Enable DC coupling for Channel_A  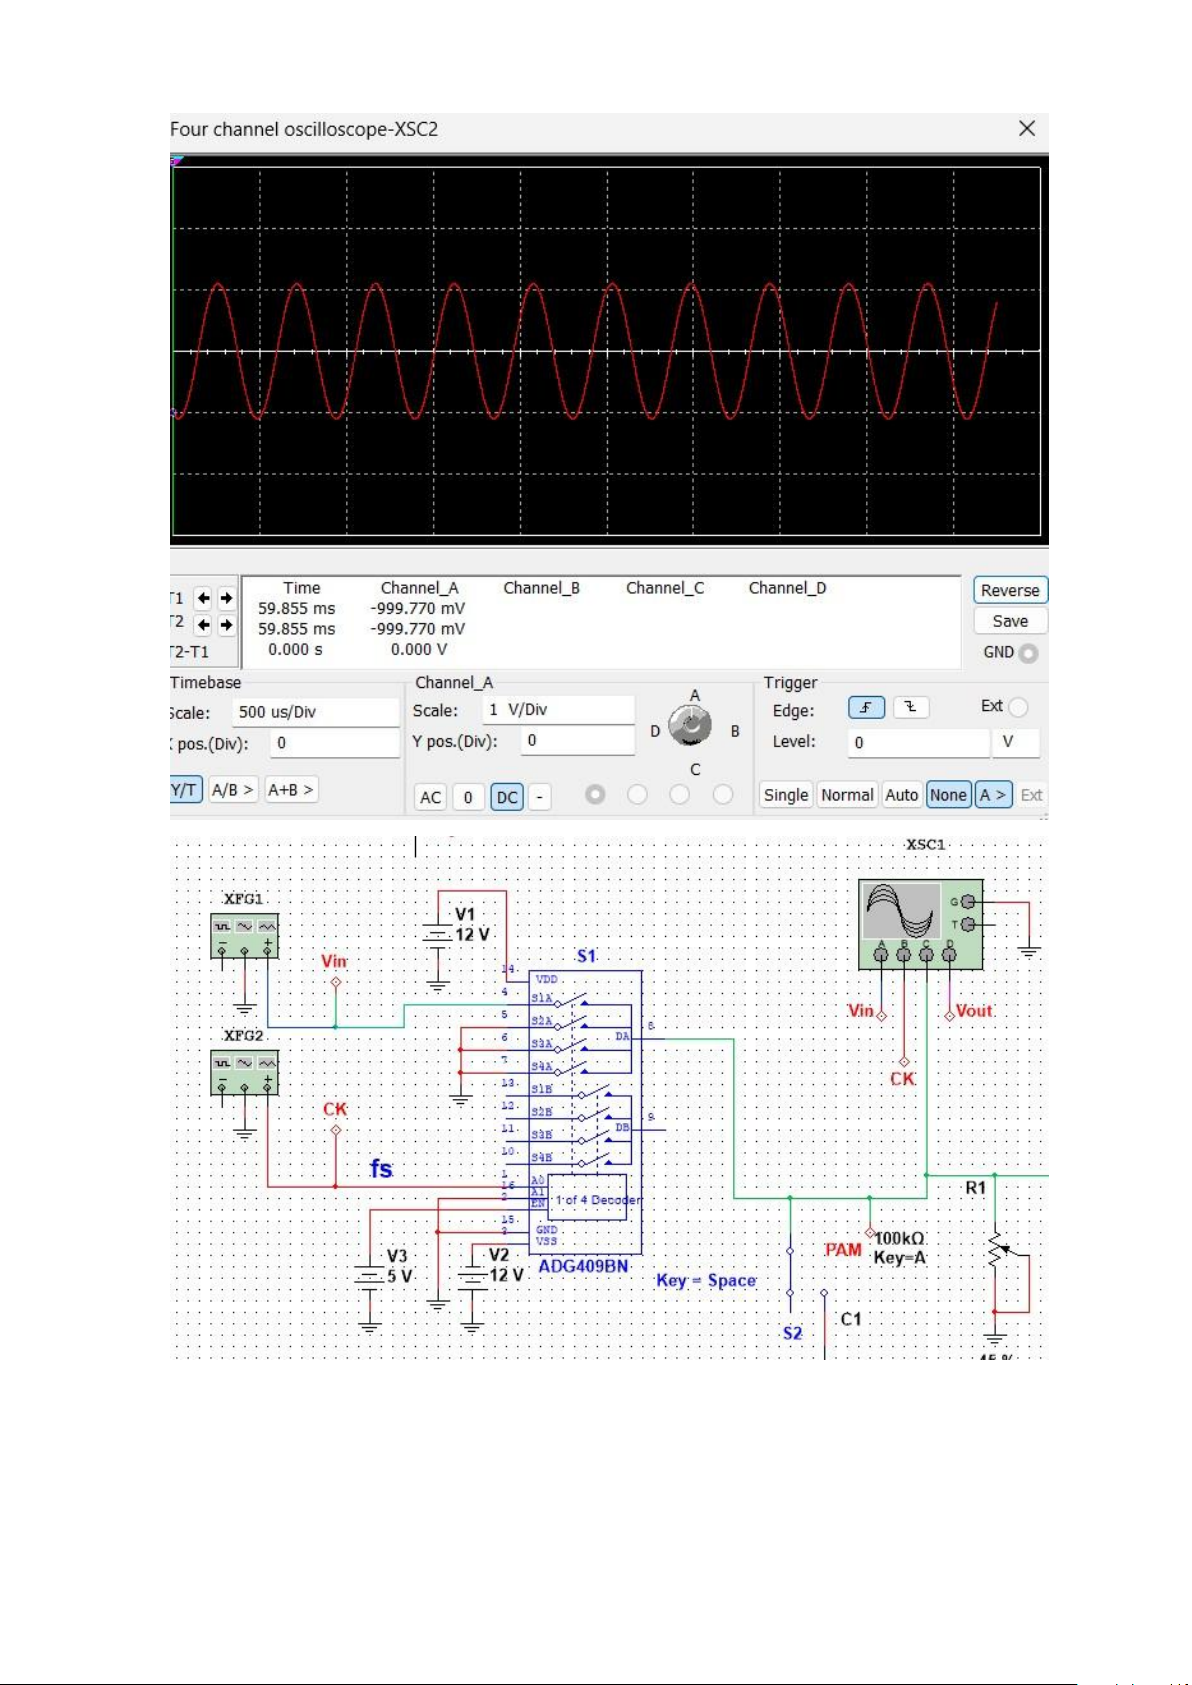pyautogui.click(x=507, y=797)
